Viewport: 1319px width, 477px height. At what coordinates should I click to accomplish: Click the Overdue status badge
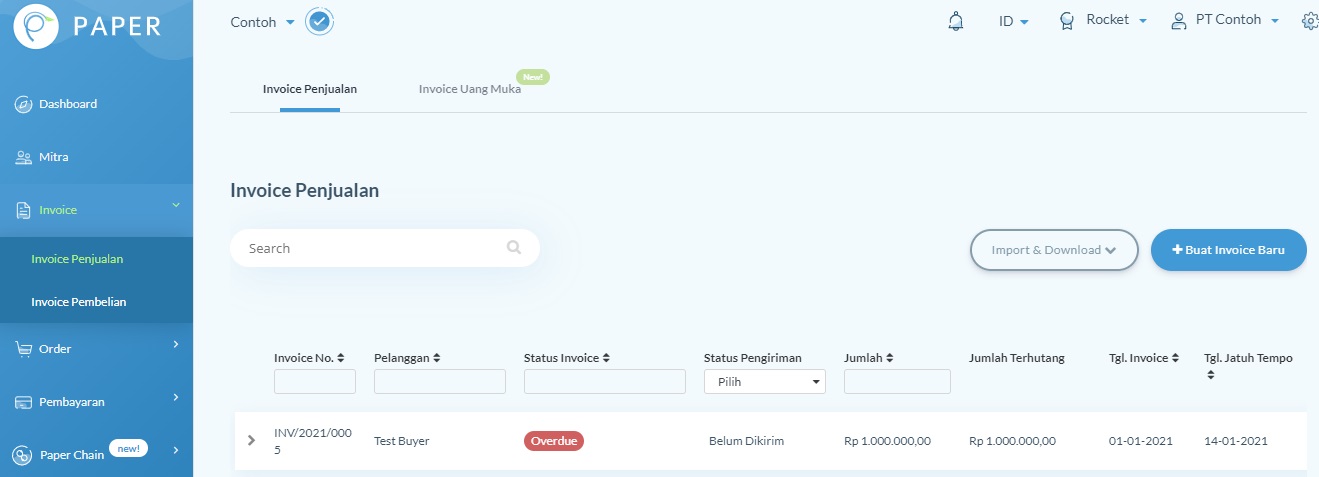[x=554, y=441]
